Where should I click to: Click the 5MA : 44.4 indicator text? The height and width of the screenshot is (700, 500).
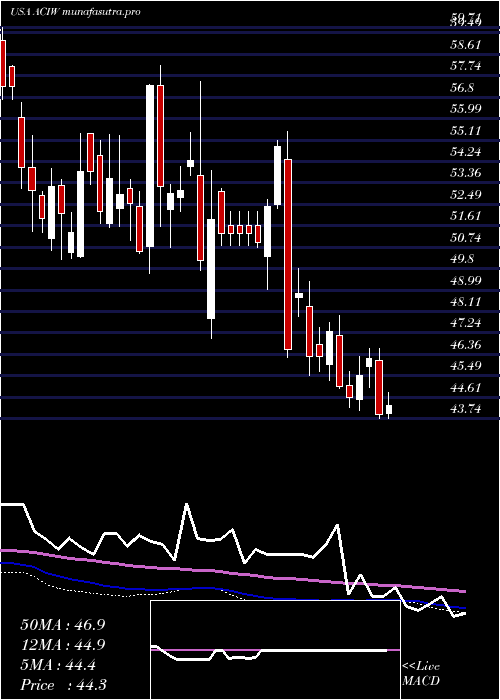58,665
